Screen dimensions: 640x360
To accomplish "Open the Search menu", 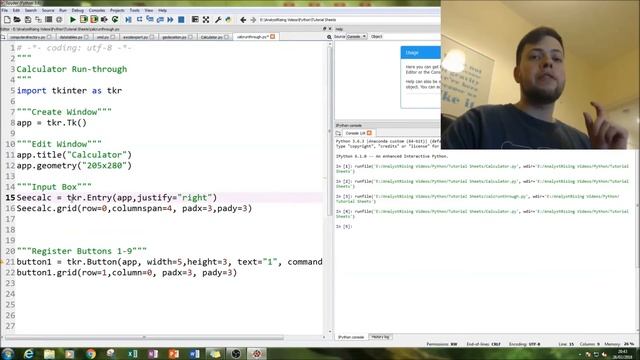I will click(31, 10).
